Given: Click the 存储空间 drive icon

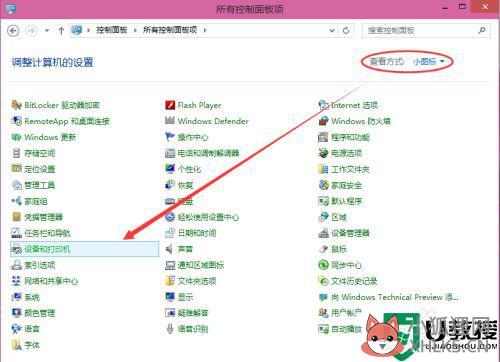Looking at the screenshot, I should (17, 153).
